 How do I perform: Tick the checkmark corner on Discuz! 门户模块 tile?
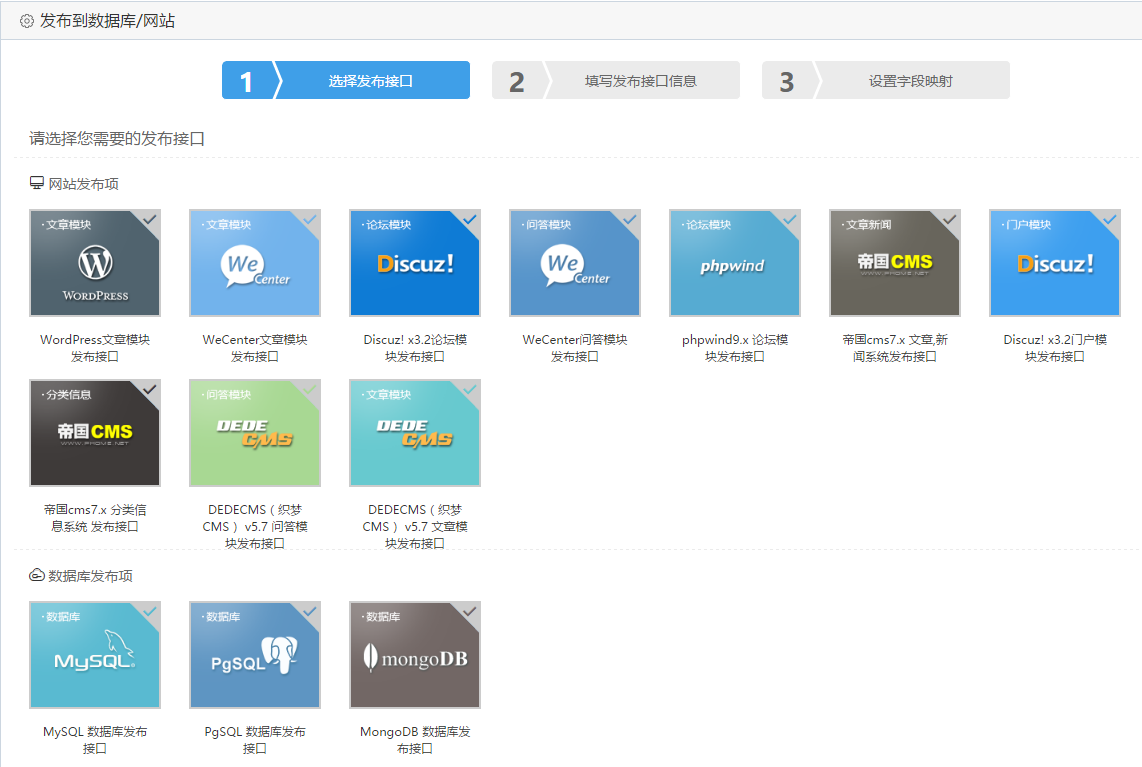(x=1109, y=220)
